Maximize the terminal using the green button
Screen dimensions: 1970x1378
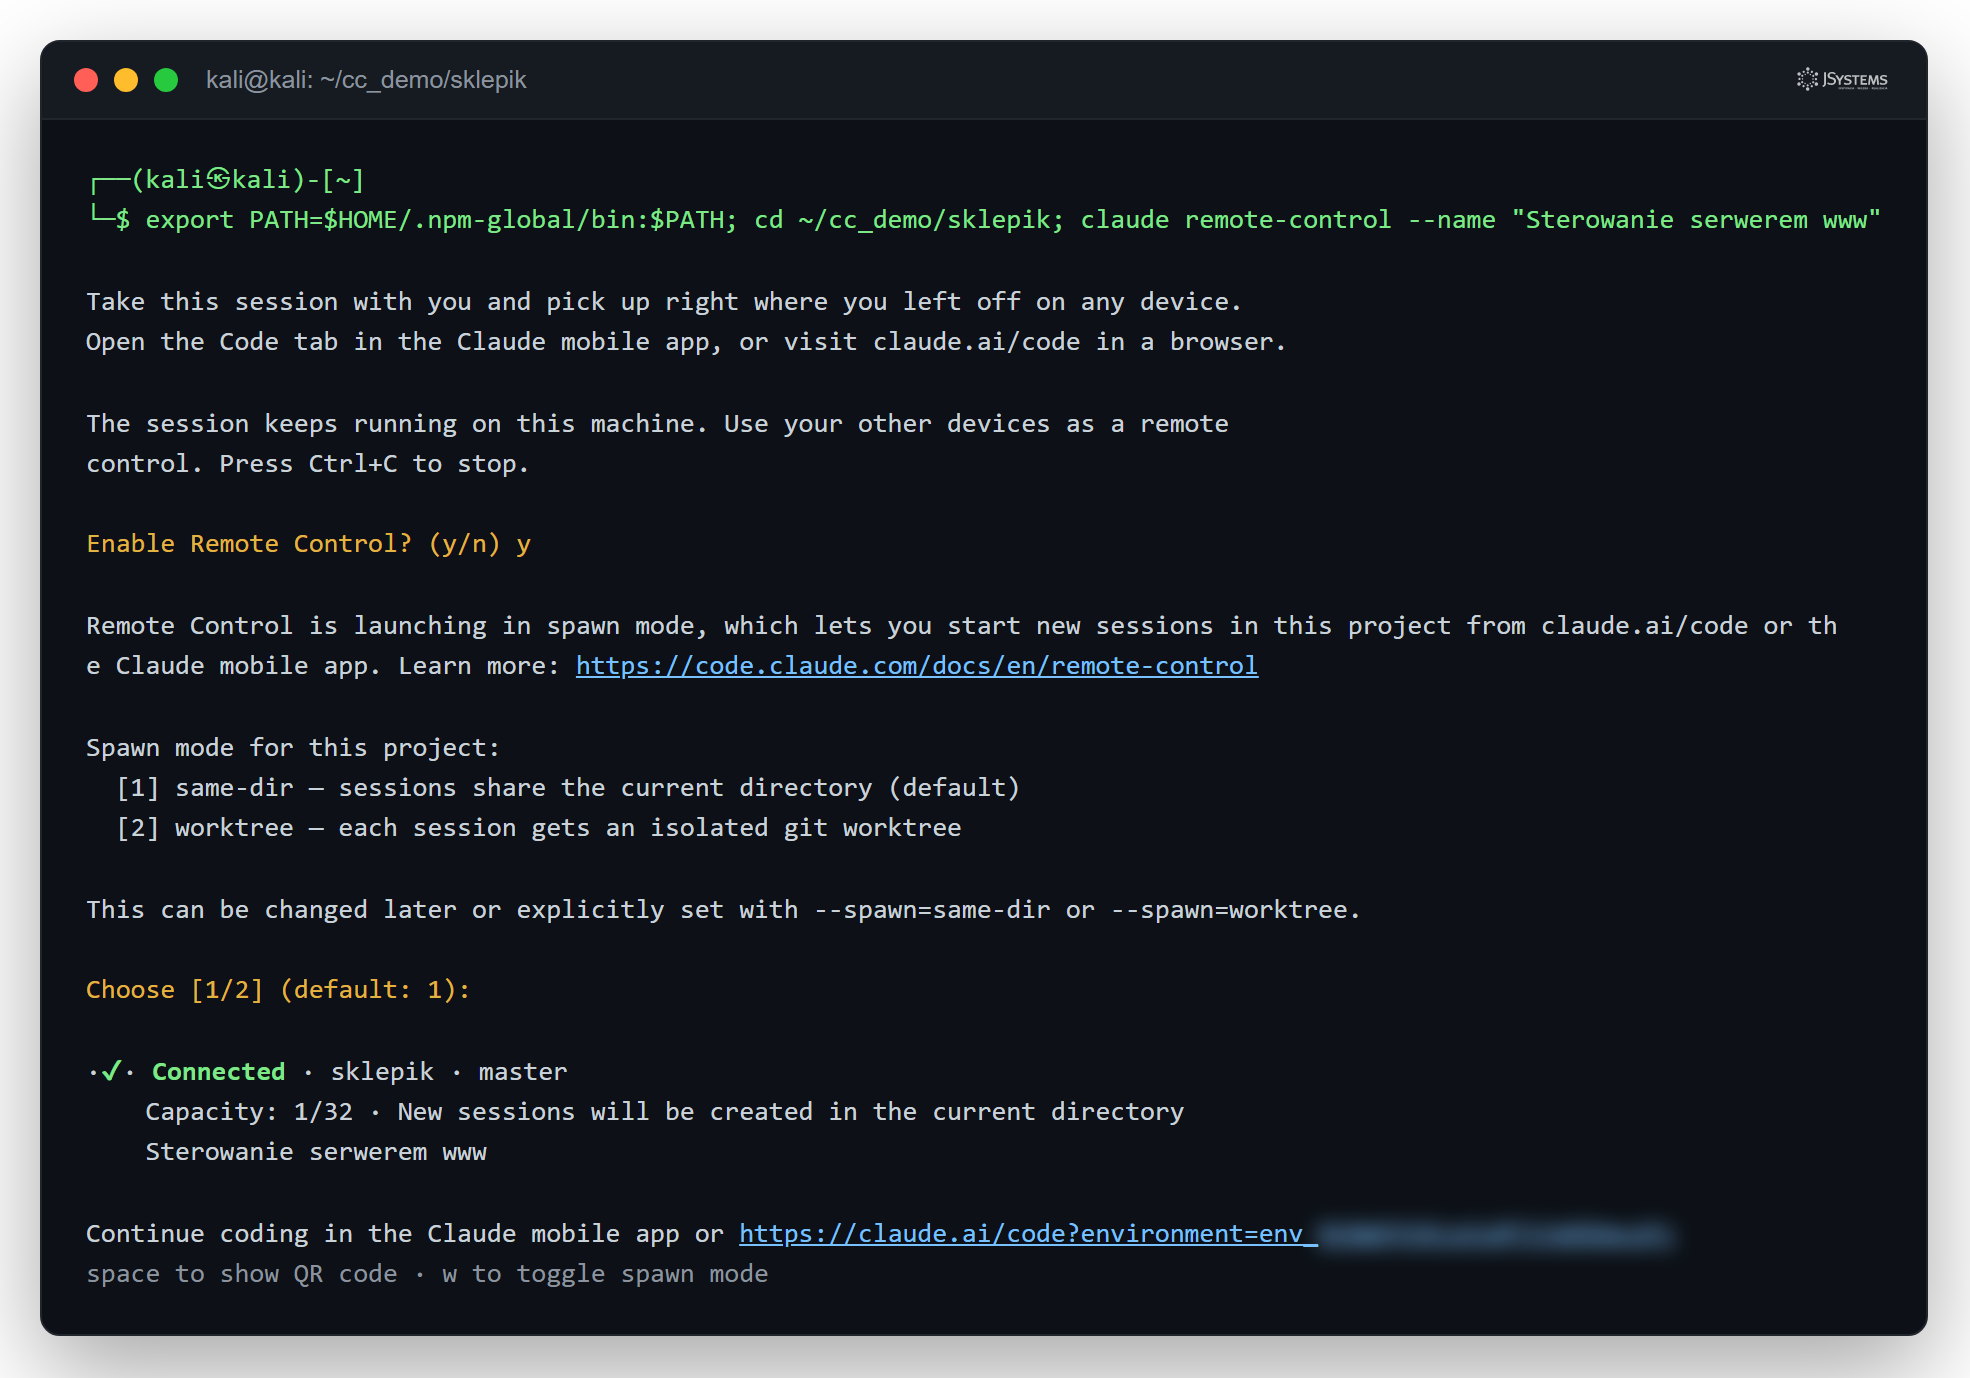click(x=166, y=80)
